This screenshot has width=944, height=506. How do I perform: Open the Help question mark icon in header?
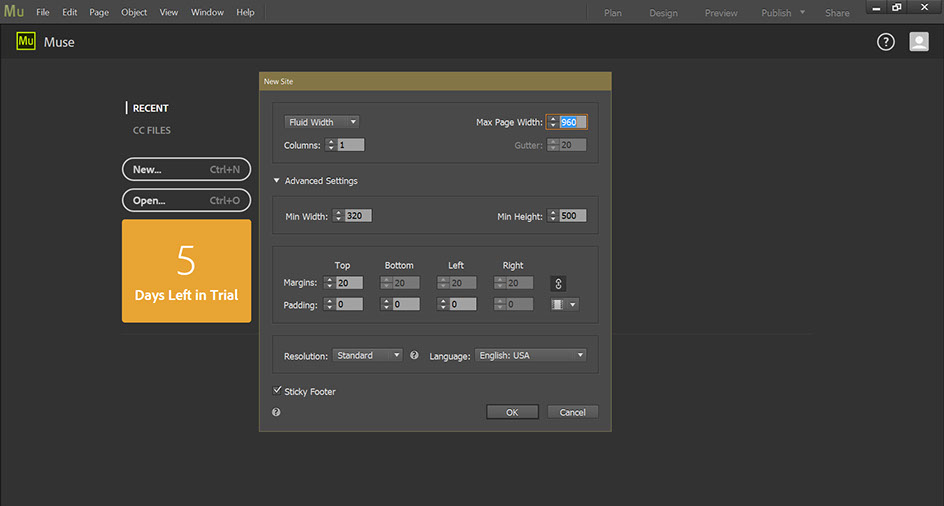point(886,42)
